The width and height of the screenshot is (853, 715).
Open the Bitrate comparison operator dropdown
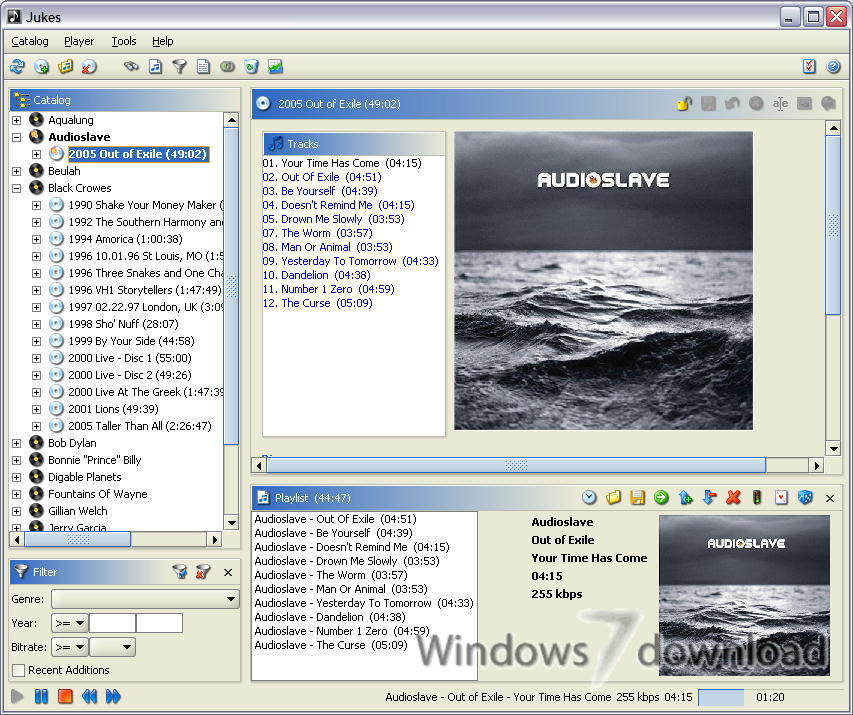pyautogui.click(x=70, y=647)
